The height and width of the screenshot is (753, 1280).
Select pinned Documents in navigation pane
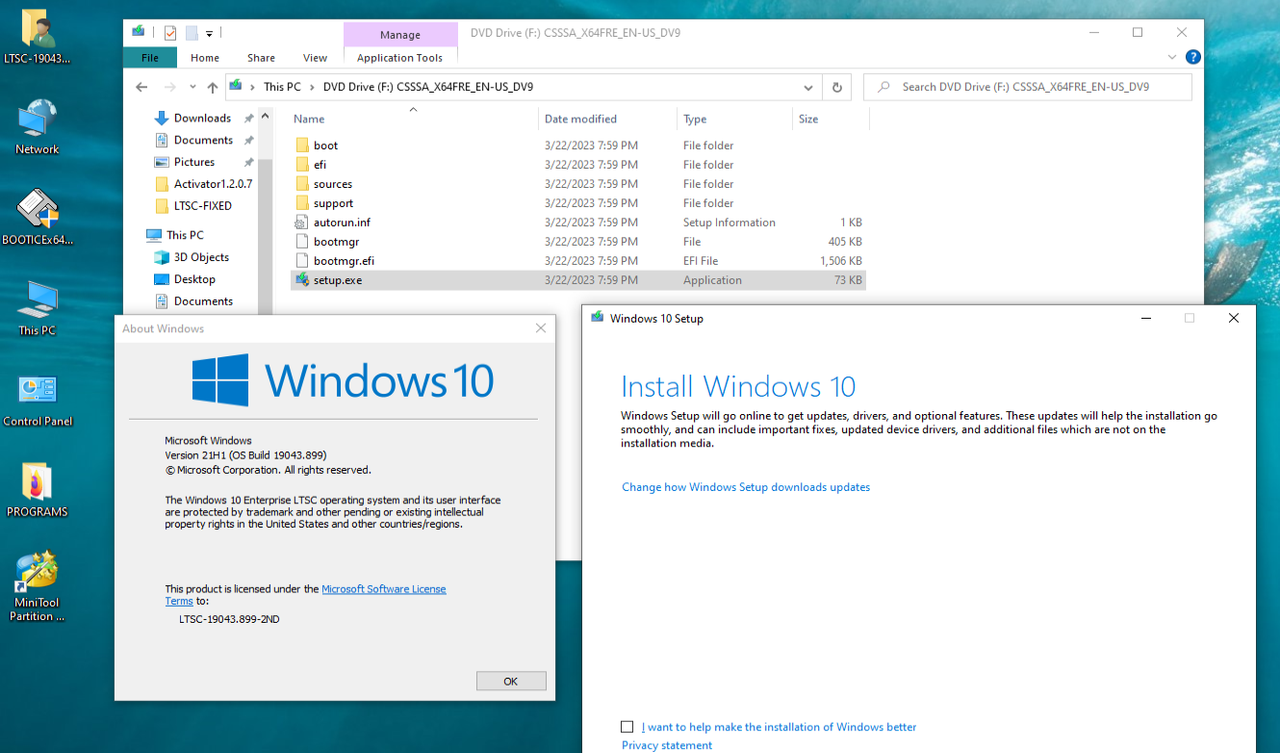click(x=203, y=140)
